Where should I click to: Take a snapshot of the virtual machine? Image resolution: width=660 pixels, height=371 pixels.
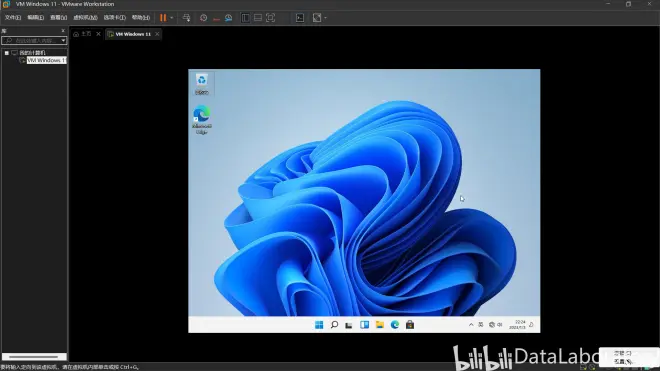click(x=203, y=18)
